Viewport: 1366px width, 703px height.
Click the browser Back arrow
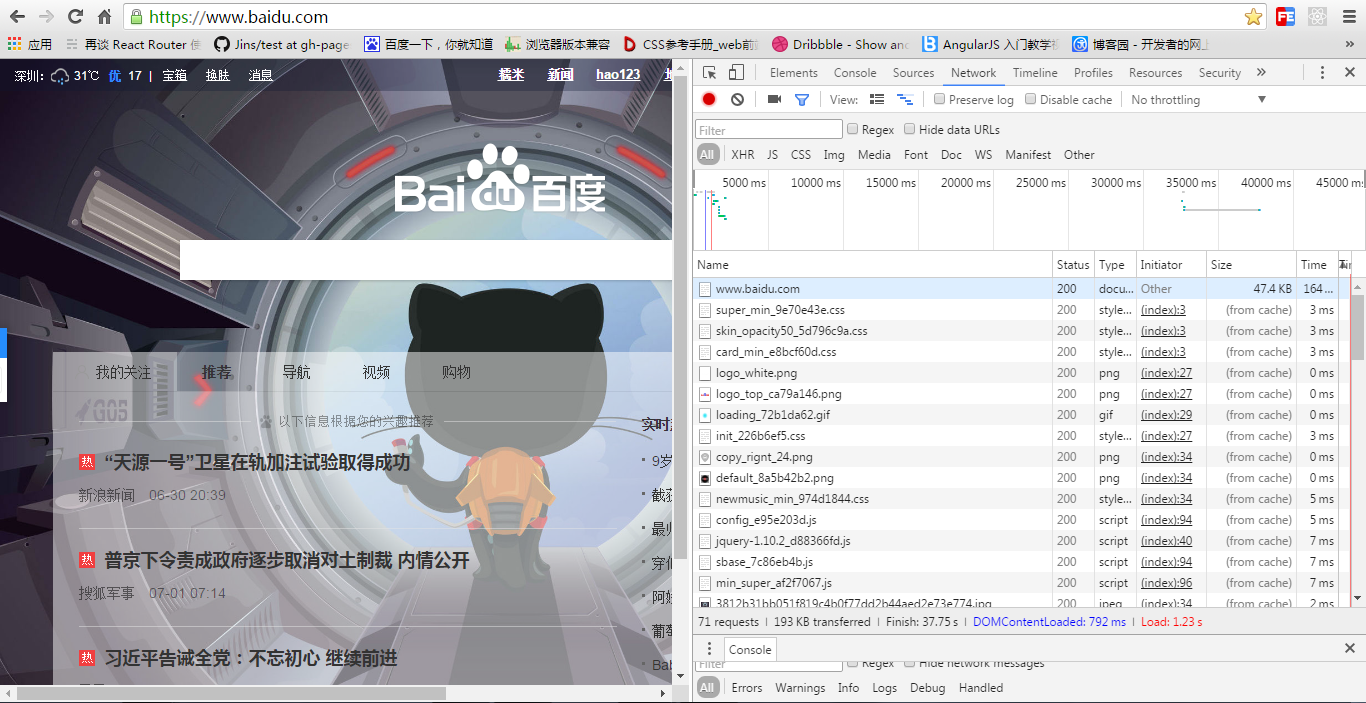18,17
